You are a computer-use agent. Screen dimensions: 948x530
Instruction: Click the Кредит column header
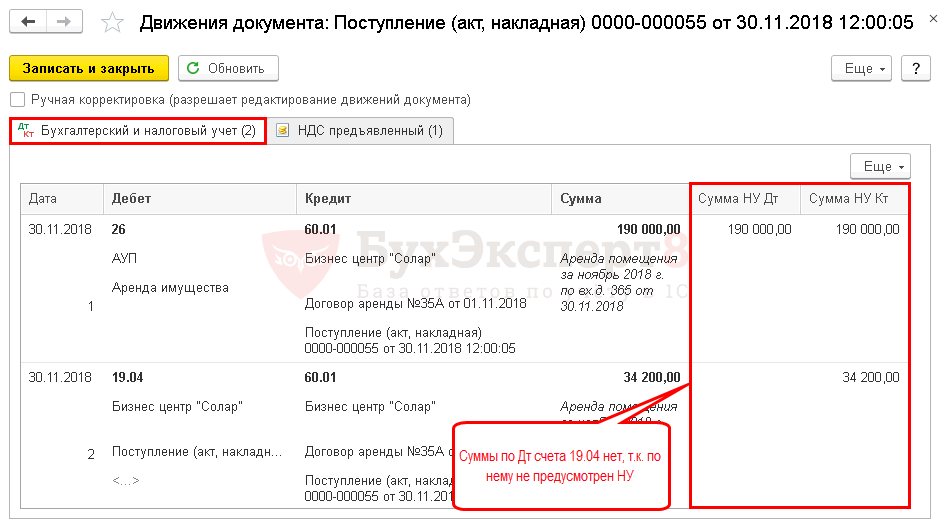[x=327, y=199]
